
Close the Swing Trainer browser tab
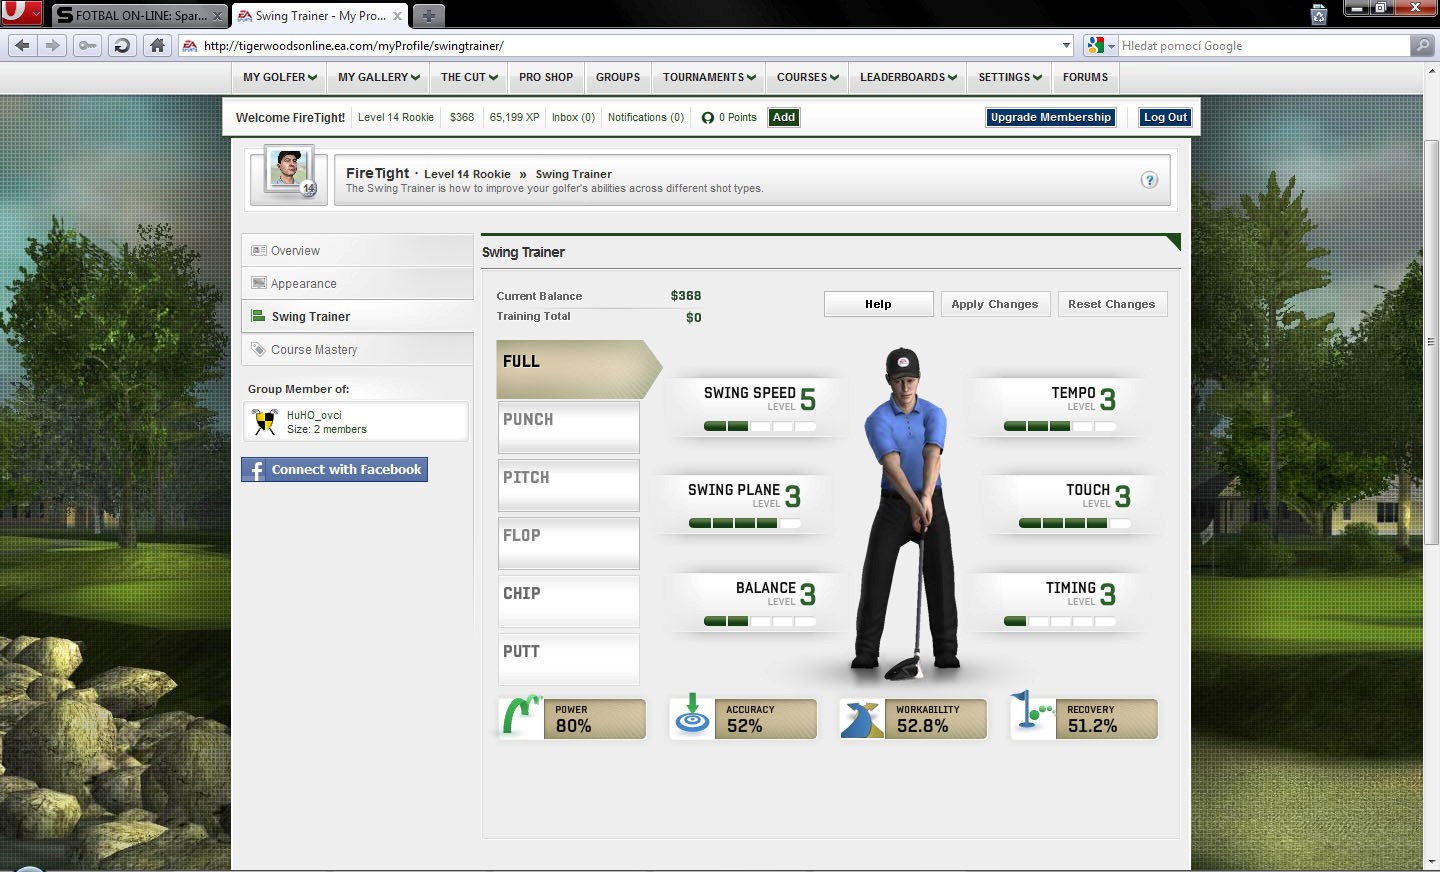click(397, 16)
